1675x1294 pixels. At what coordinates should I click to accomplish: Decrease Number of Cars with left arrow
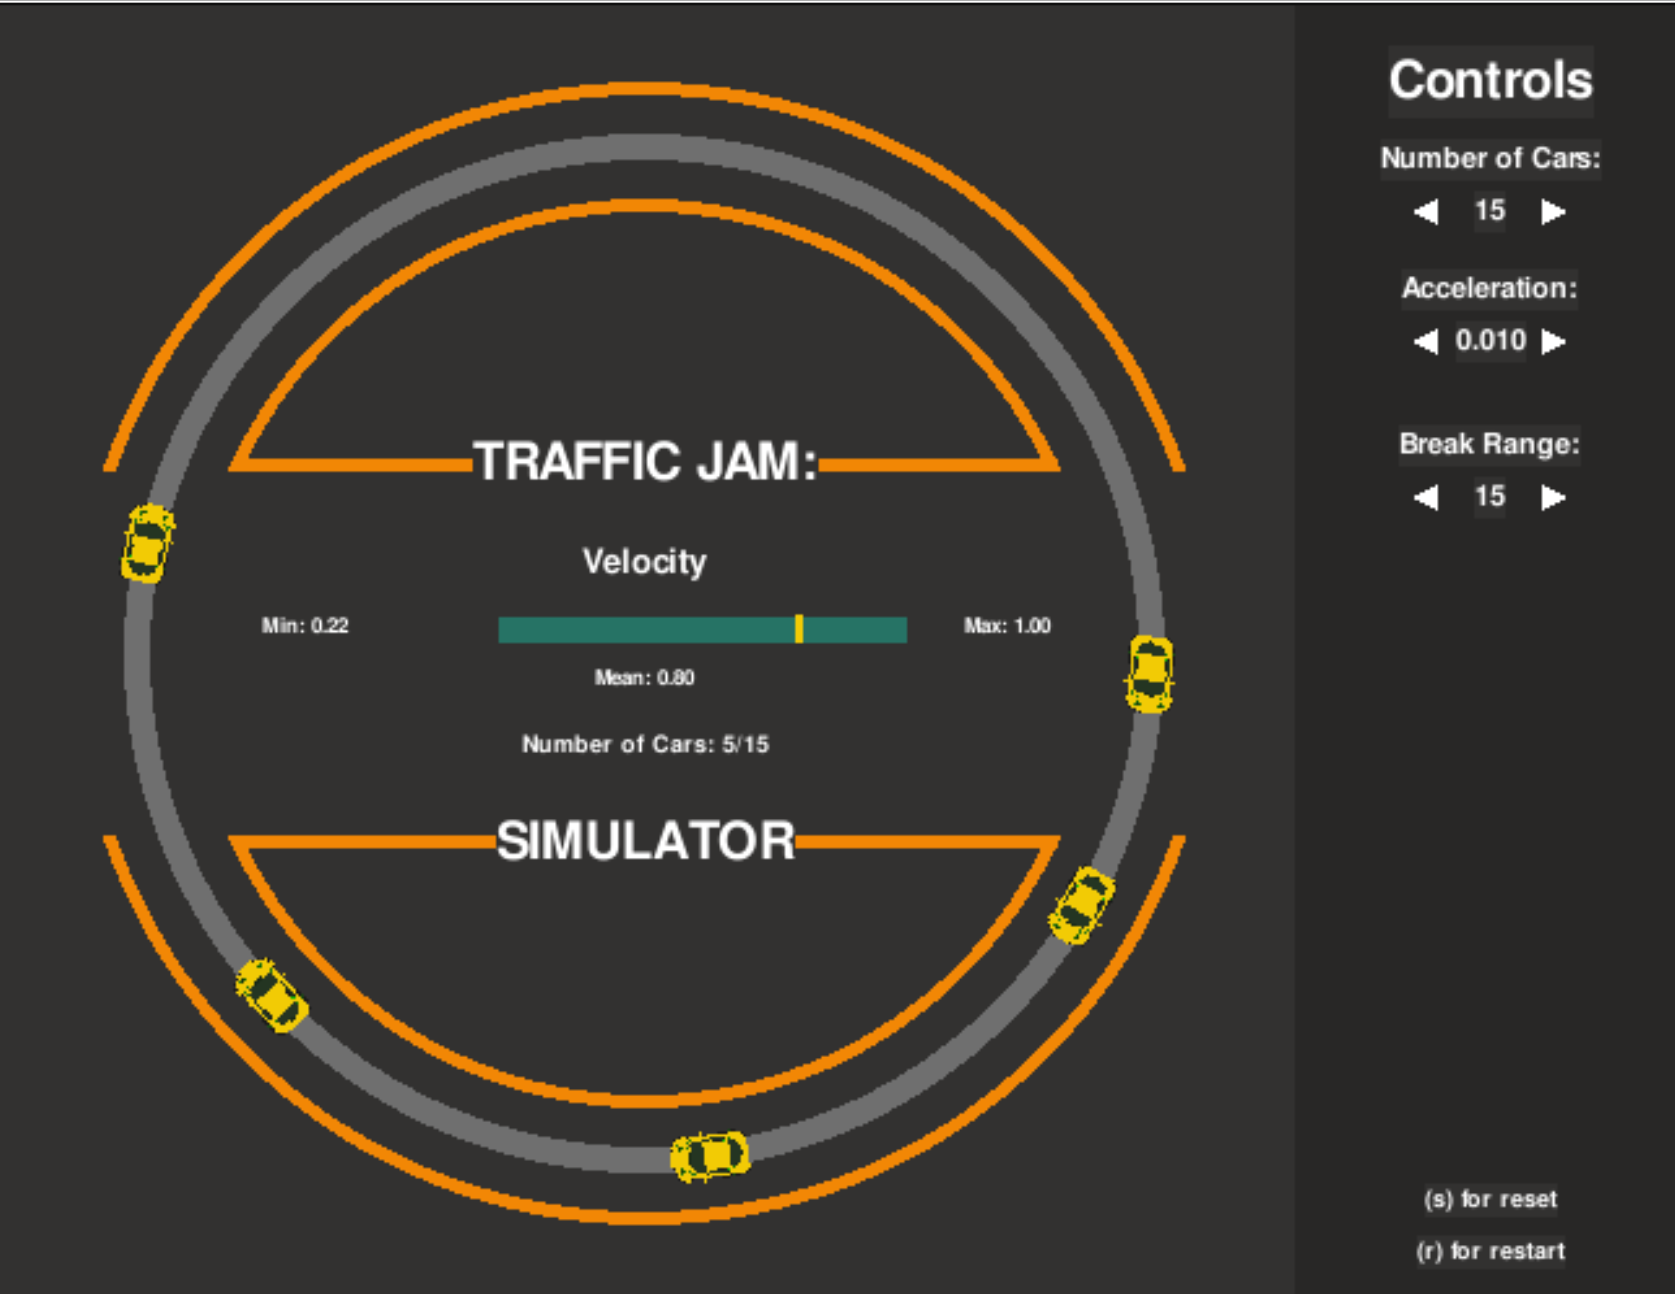point(1426,212)
